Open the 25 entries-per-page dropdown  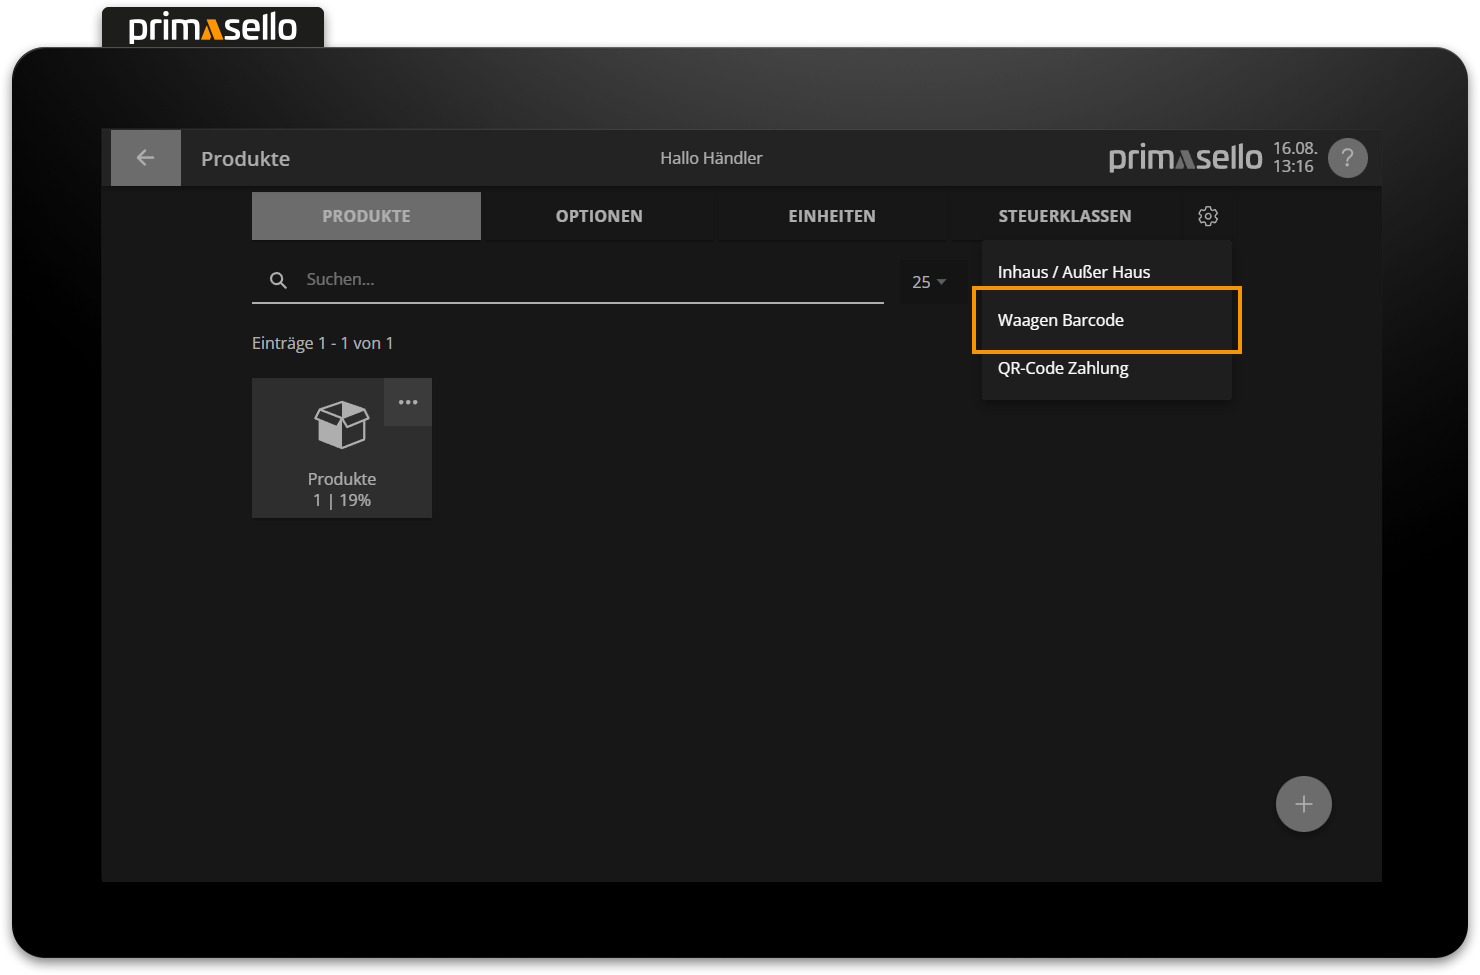(929, 281)
